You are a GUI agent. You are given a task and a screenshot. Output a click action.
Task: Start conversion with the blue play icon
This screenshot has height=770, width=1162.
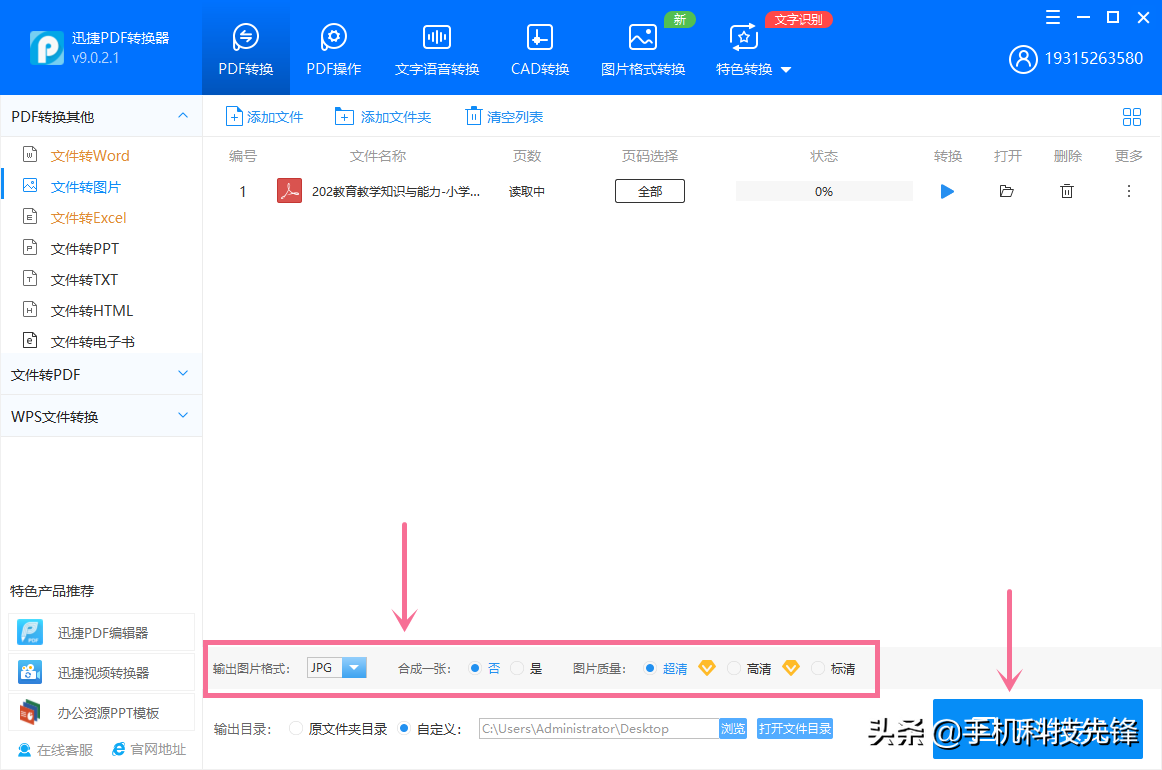coord(947,191)
